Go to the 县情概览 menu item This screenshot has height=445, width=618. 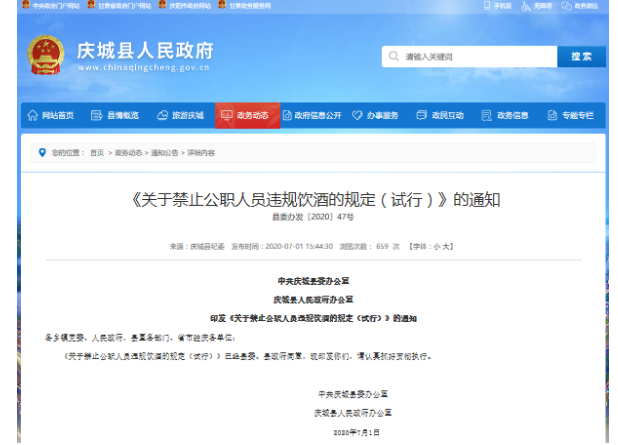point(115,115)
